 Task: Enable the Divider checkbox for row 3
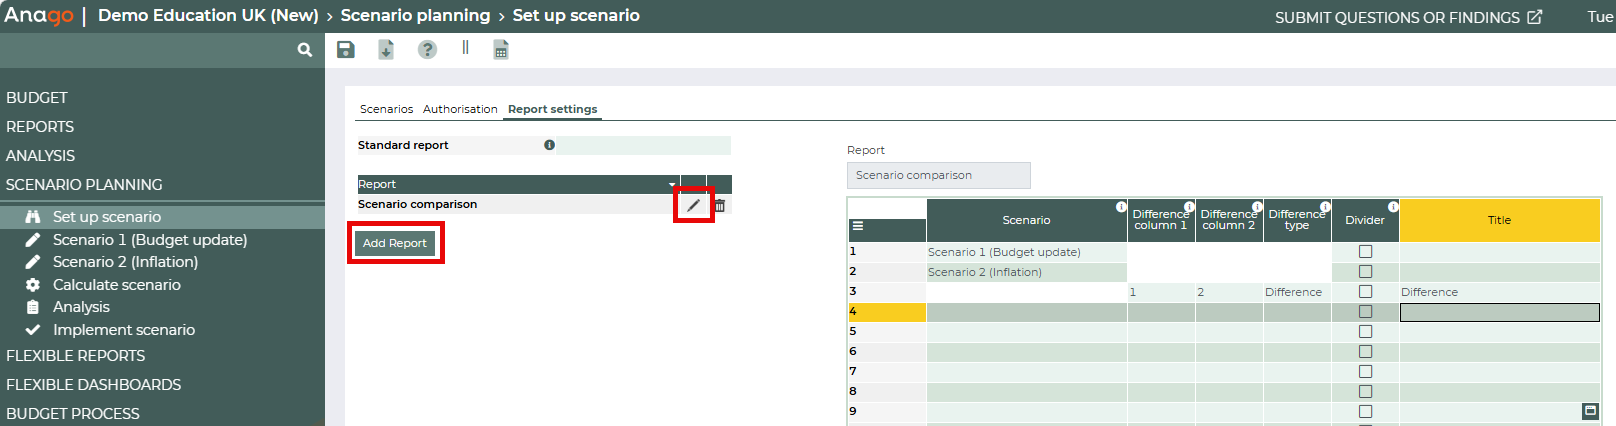[1365, 292]
